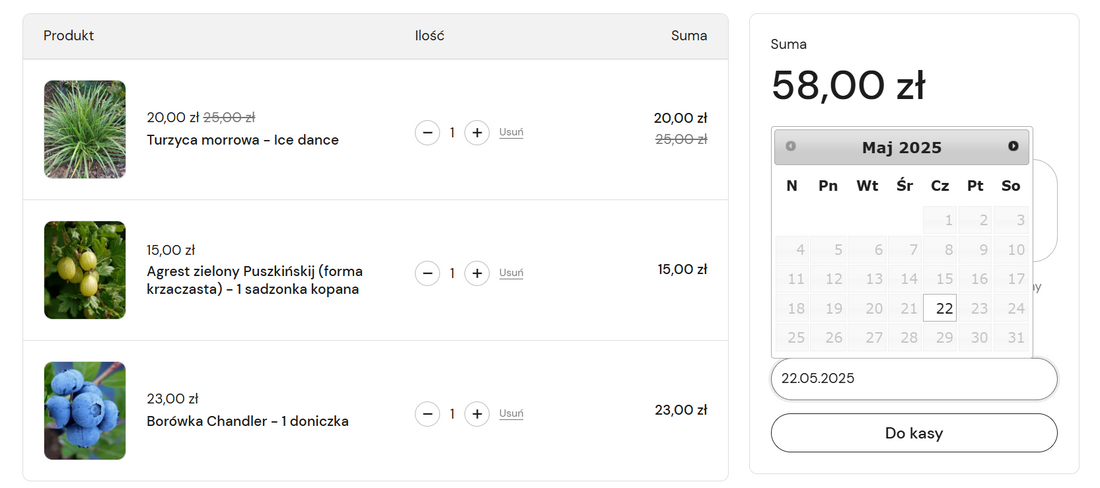Remove Borówka Chandler using Usuń link
This screenshot has width=1100, height=488.
click(x=511, y=414)
